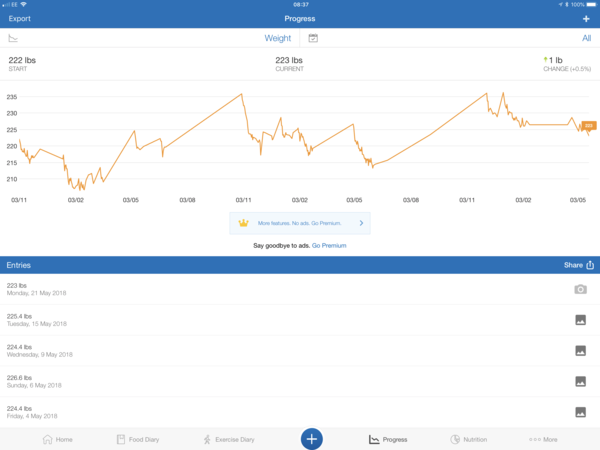Viewport: 600px width, 450px height.
Task: Open the All date range selector
Action: [x=586, y=38]
